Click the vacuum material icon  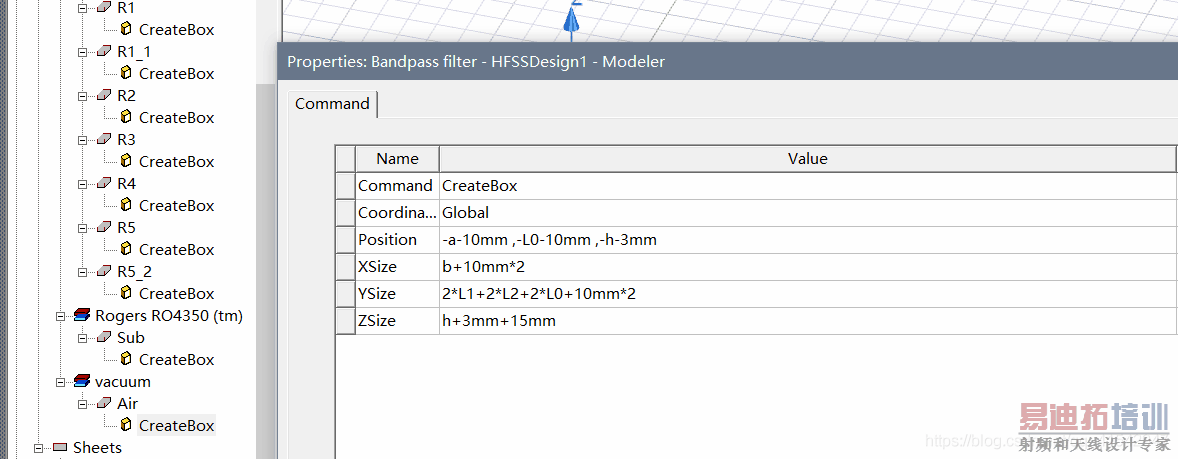pos(82,382)
